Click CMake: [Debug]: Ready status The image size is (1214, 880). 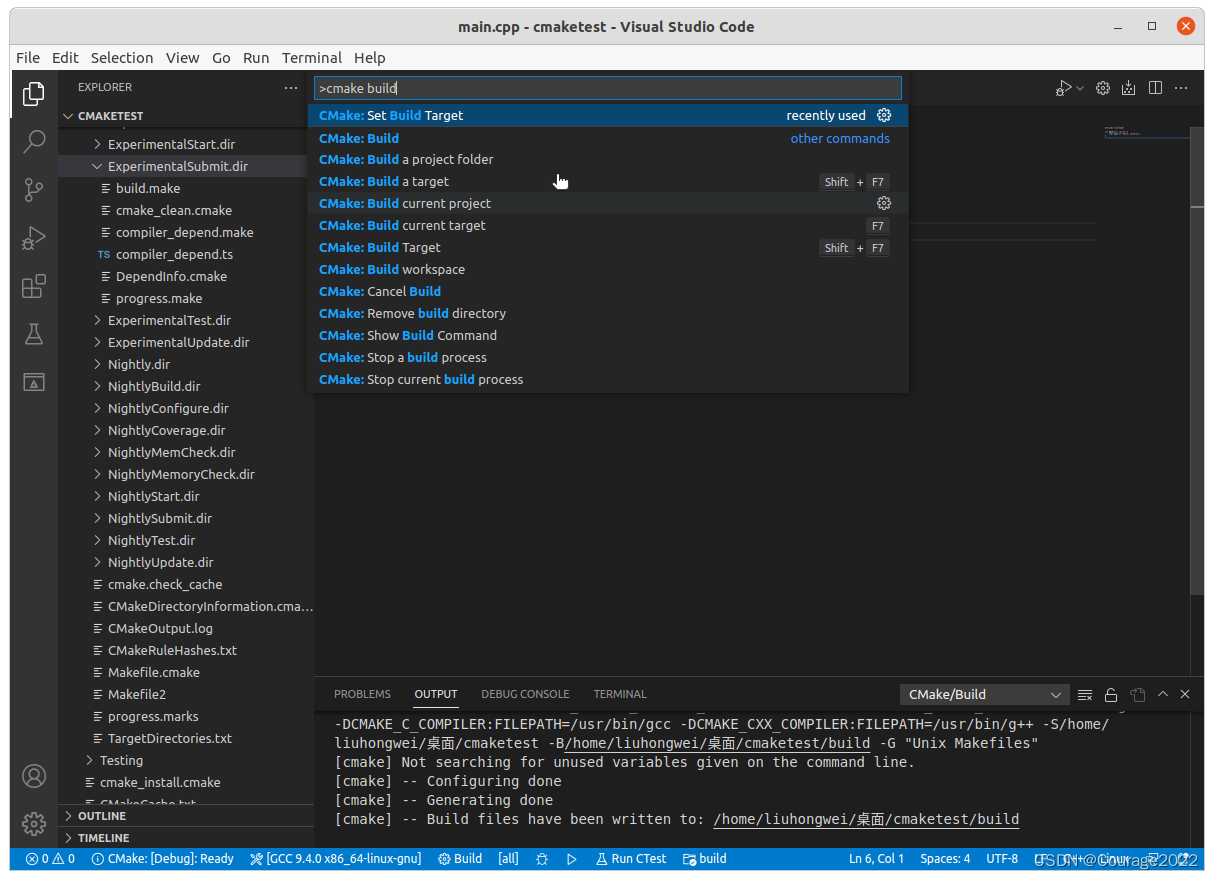[x=163, y=859]
